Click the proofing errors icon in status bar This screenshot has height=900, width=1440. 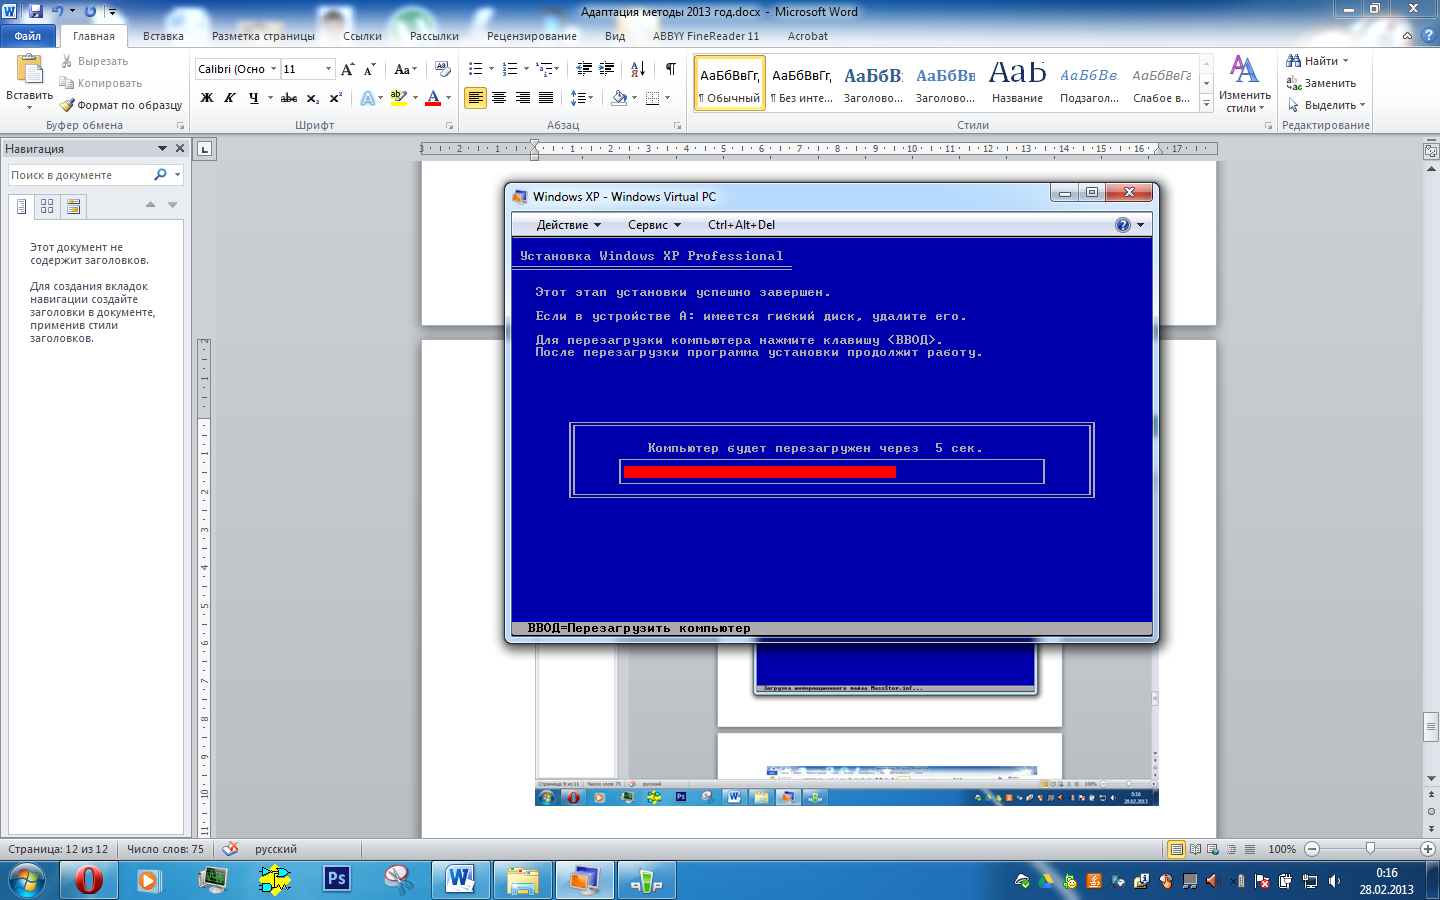230,849
